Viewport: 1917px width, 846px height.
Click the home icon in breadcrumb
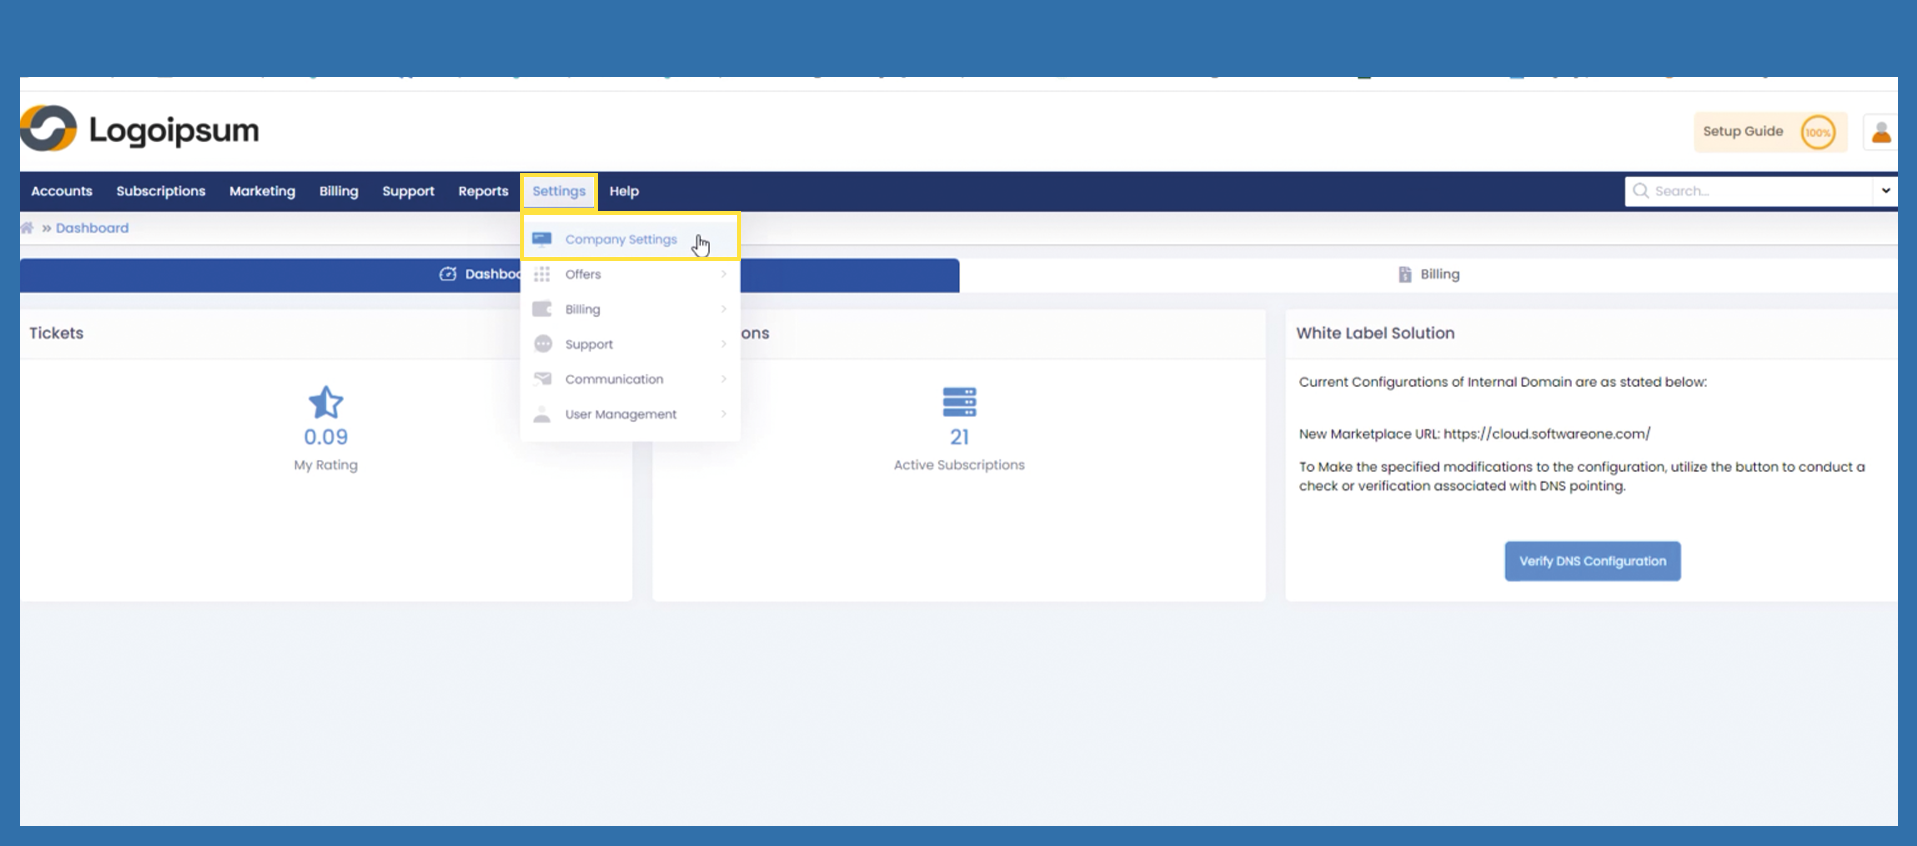coord(27,228)
